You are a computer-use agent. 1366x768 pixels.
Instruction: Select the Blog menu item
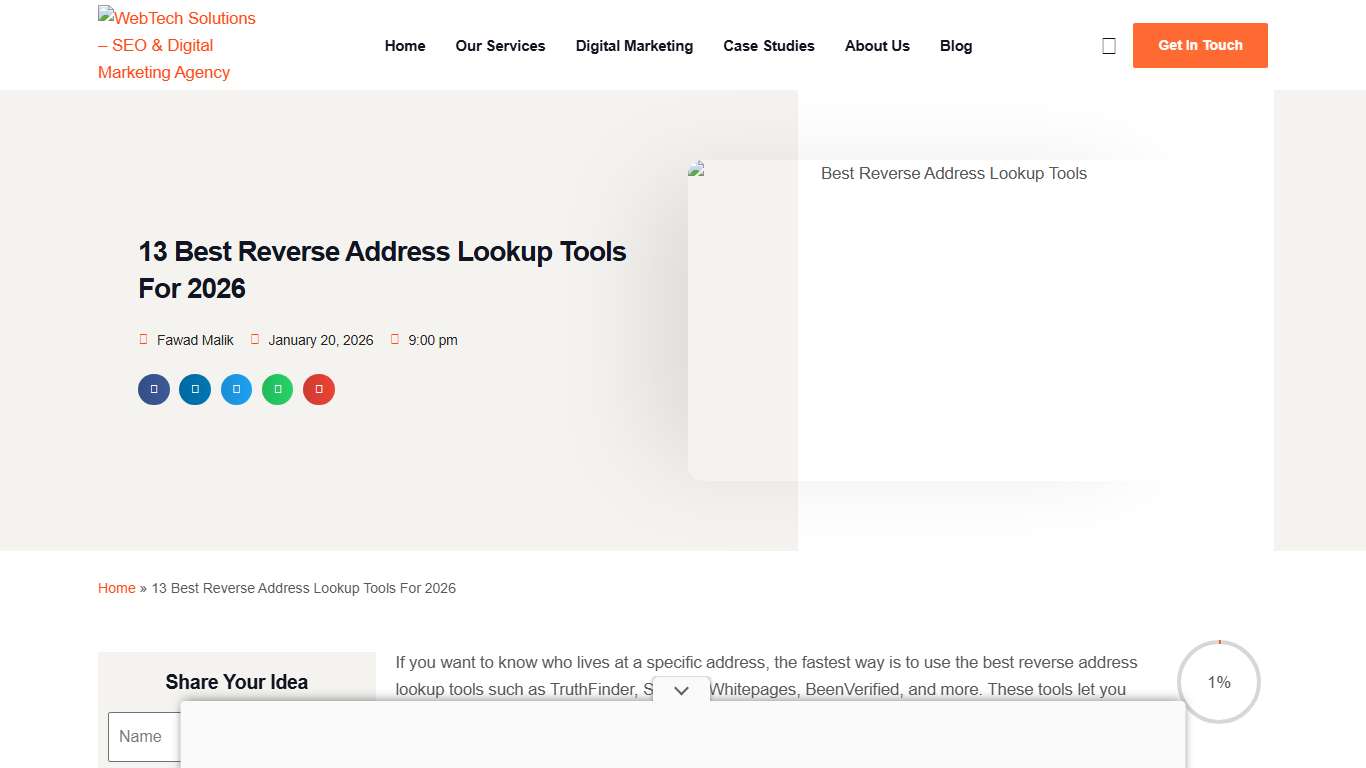(x=956, y=45)
